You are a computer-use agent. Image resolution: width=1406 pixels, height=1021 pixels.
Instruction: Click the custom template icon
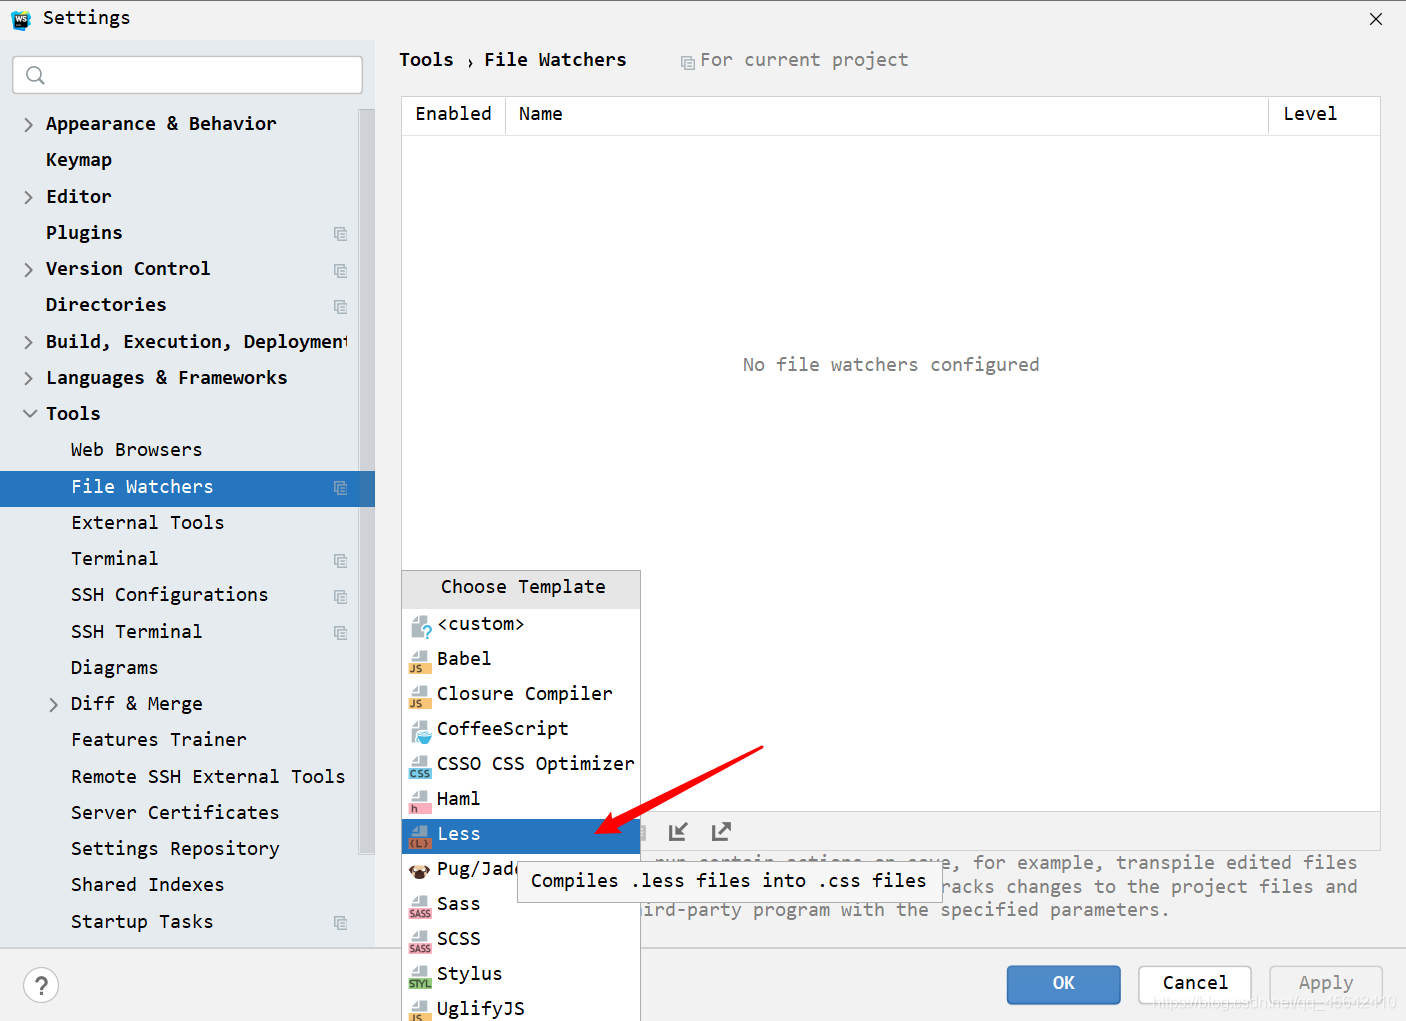pyautogui.click(x=421, y=626)
